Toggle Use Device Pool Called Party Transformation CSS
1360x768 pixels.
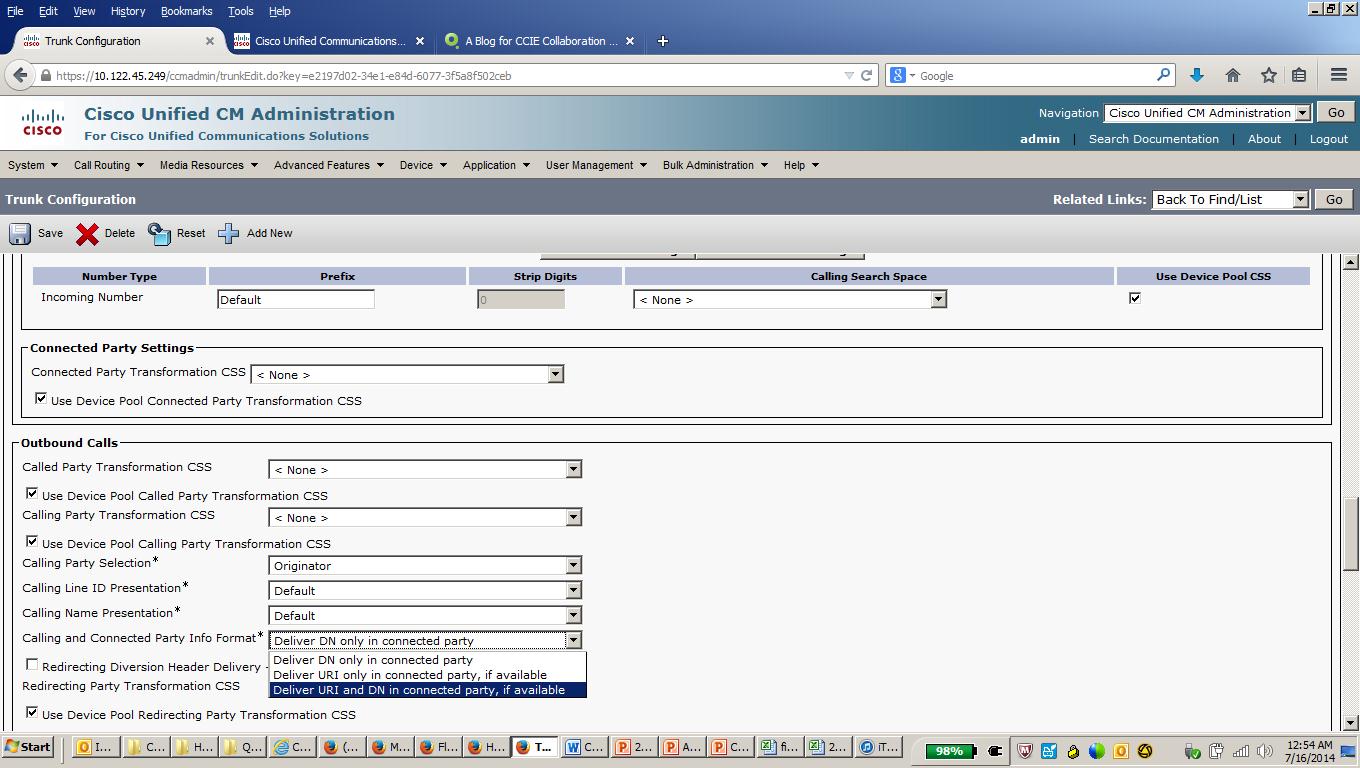pos(32,493)
